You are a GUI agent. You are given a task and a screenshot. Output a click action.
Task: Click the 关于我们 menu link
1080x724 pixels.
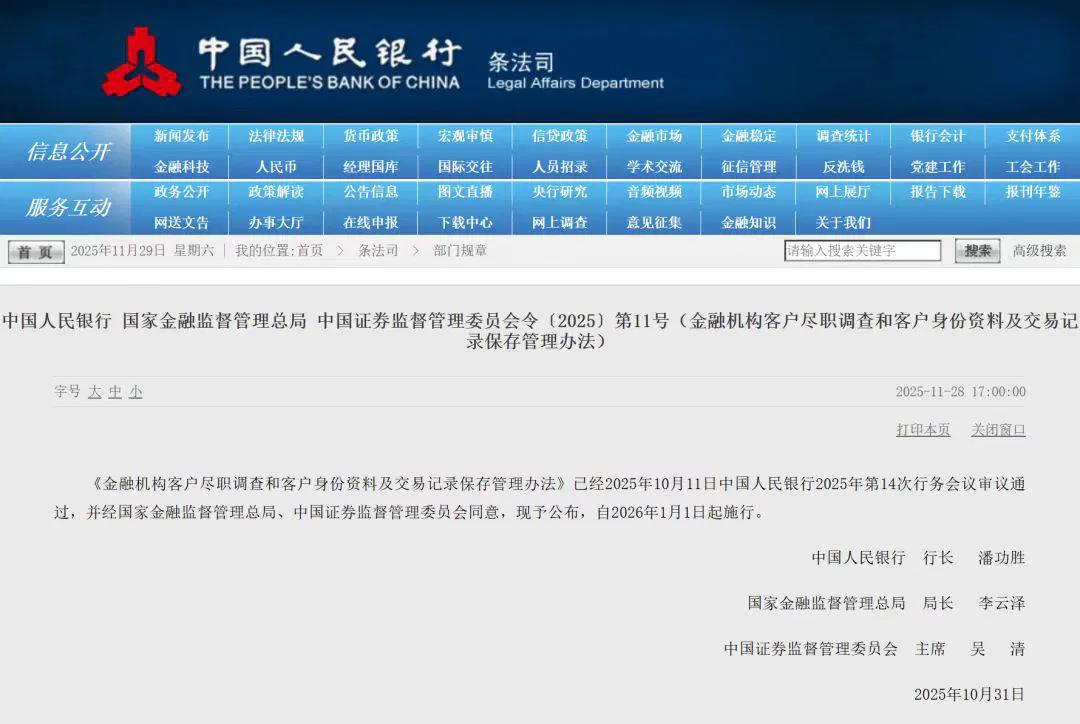pos(843,223)
